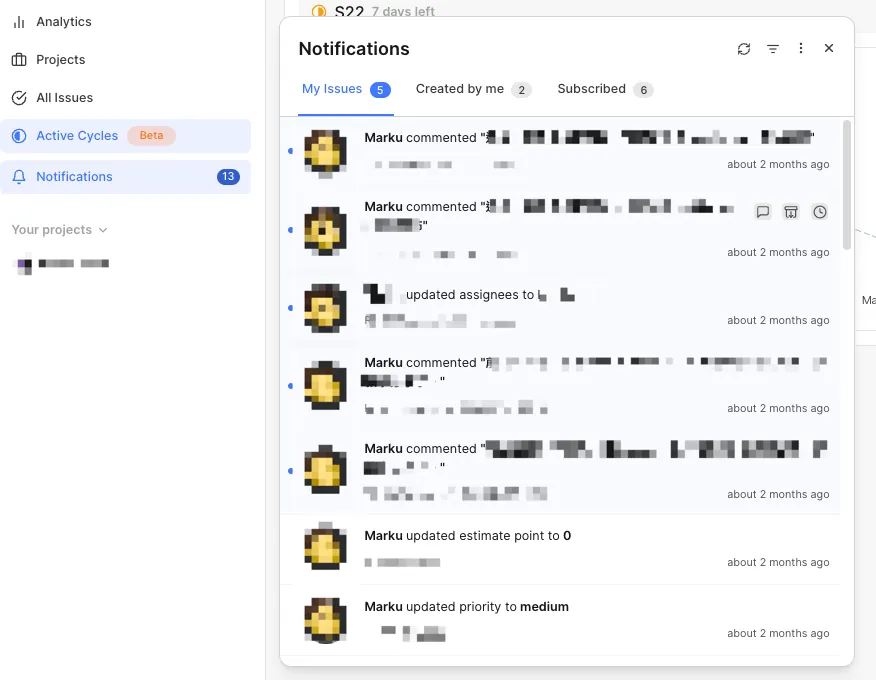This screenshot has width=876, height=680.
Task: Refresh the notifications list
Action: point(743,49)
